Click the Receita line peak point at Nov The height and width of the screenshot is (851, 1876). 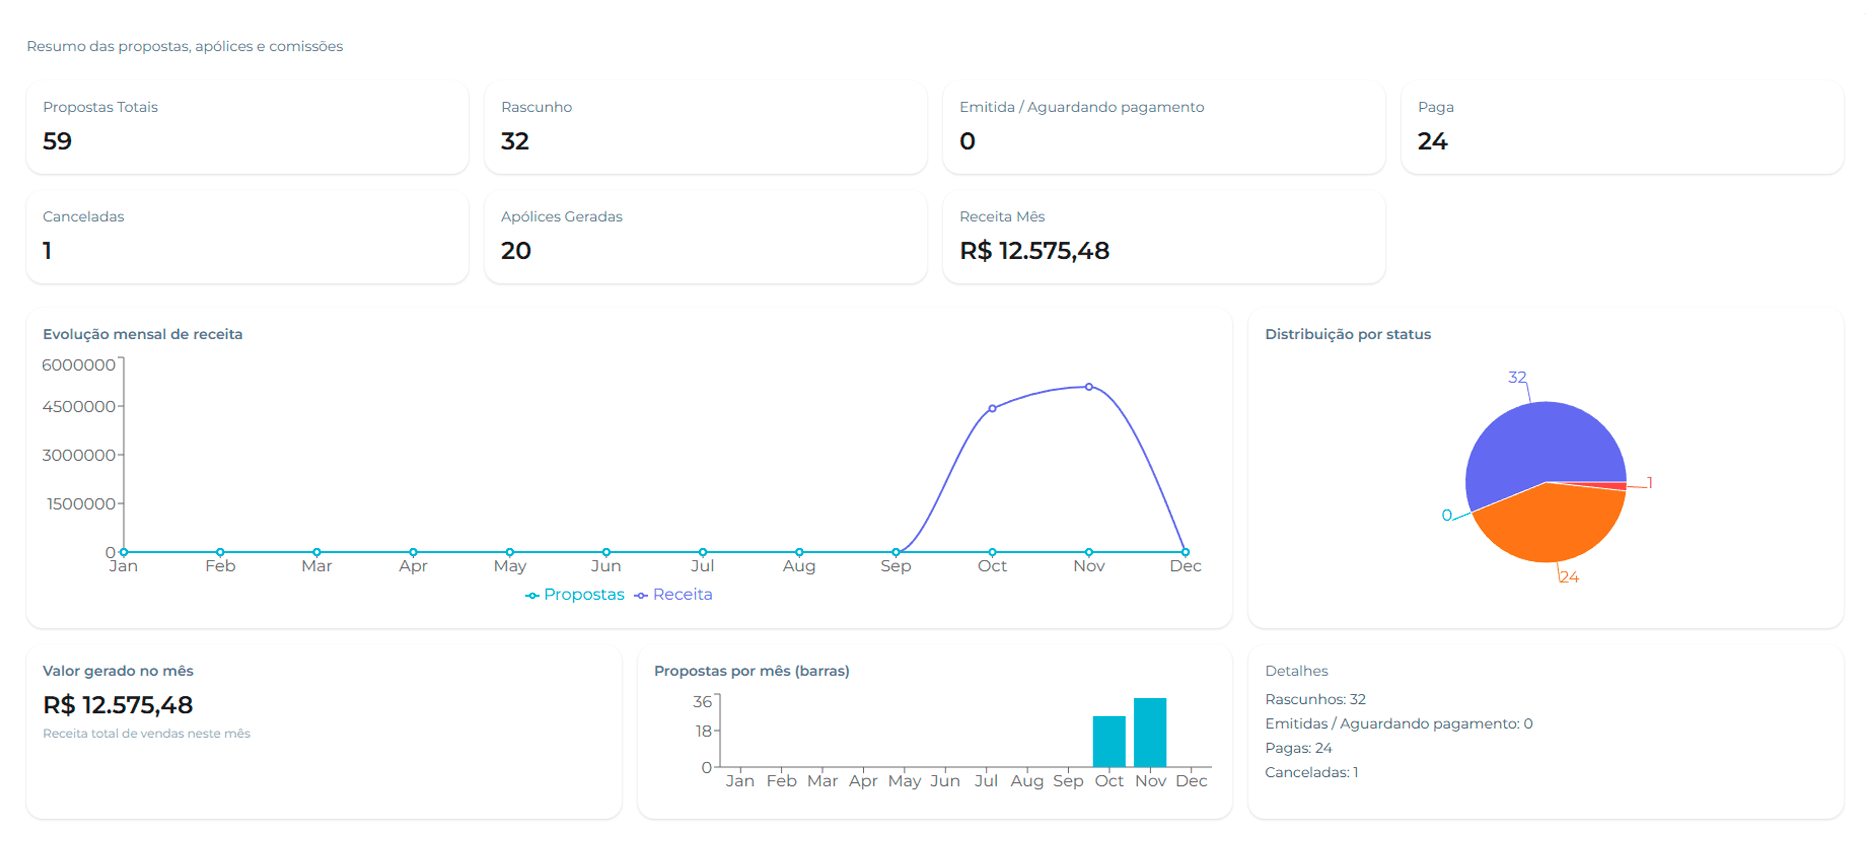(x=1089, y=387)
